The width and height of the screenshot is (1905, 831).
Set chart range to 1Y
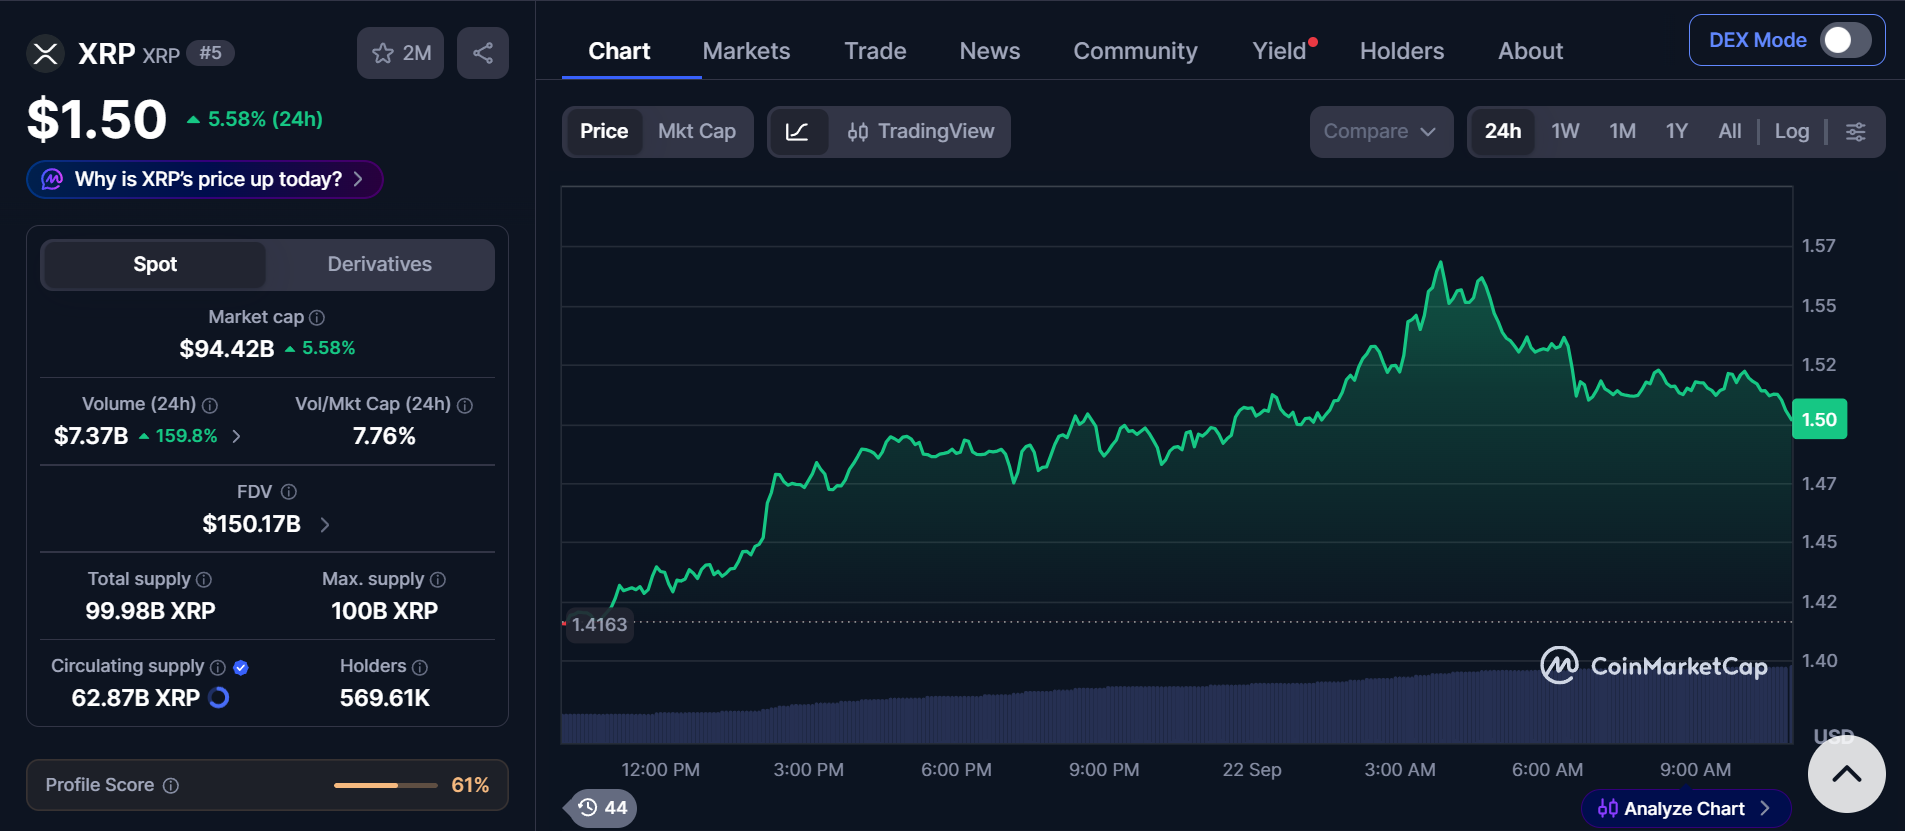1677,132
